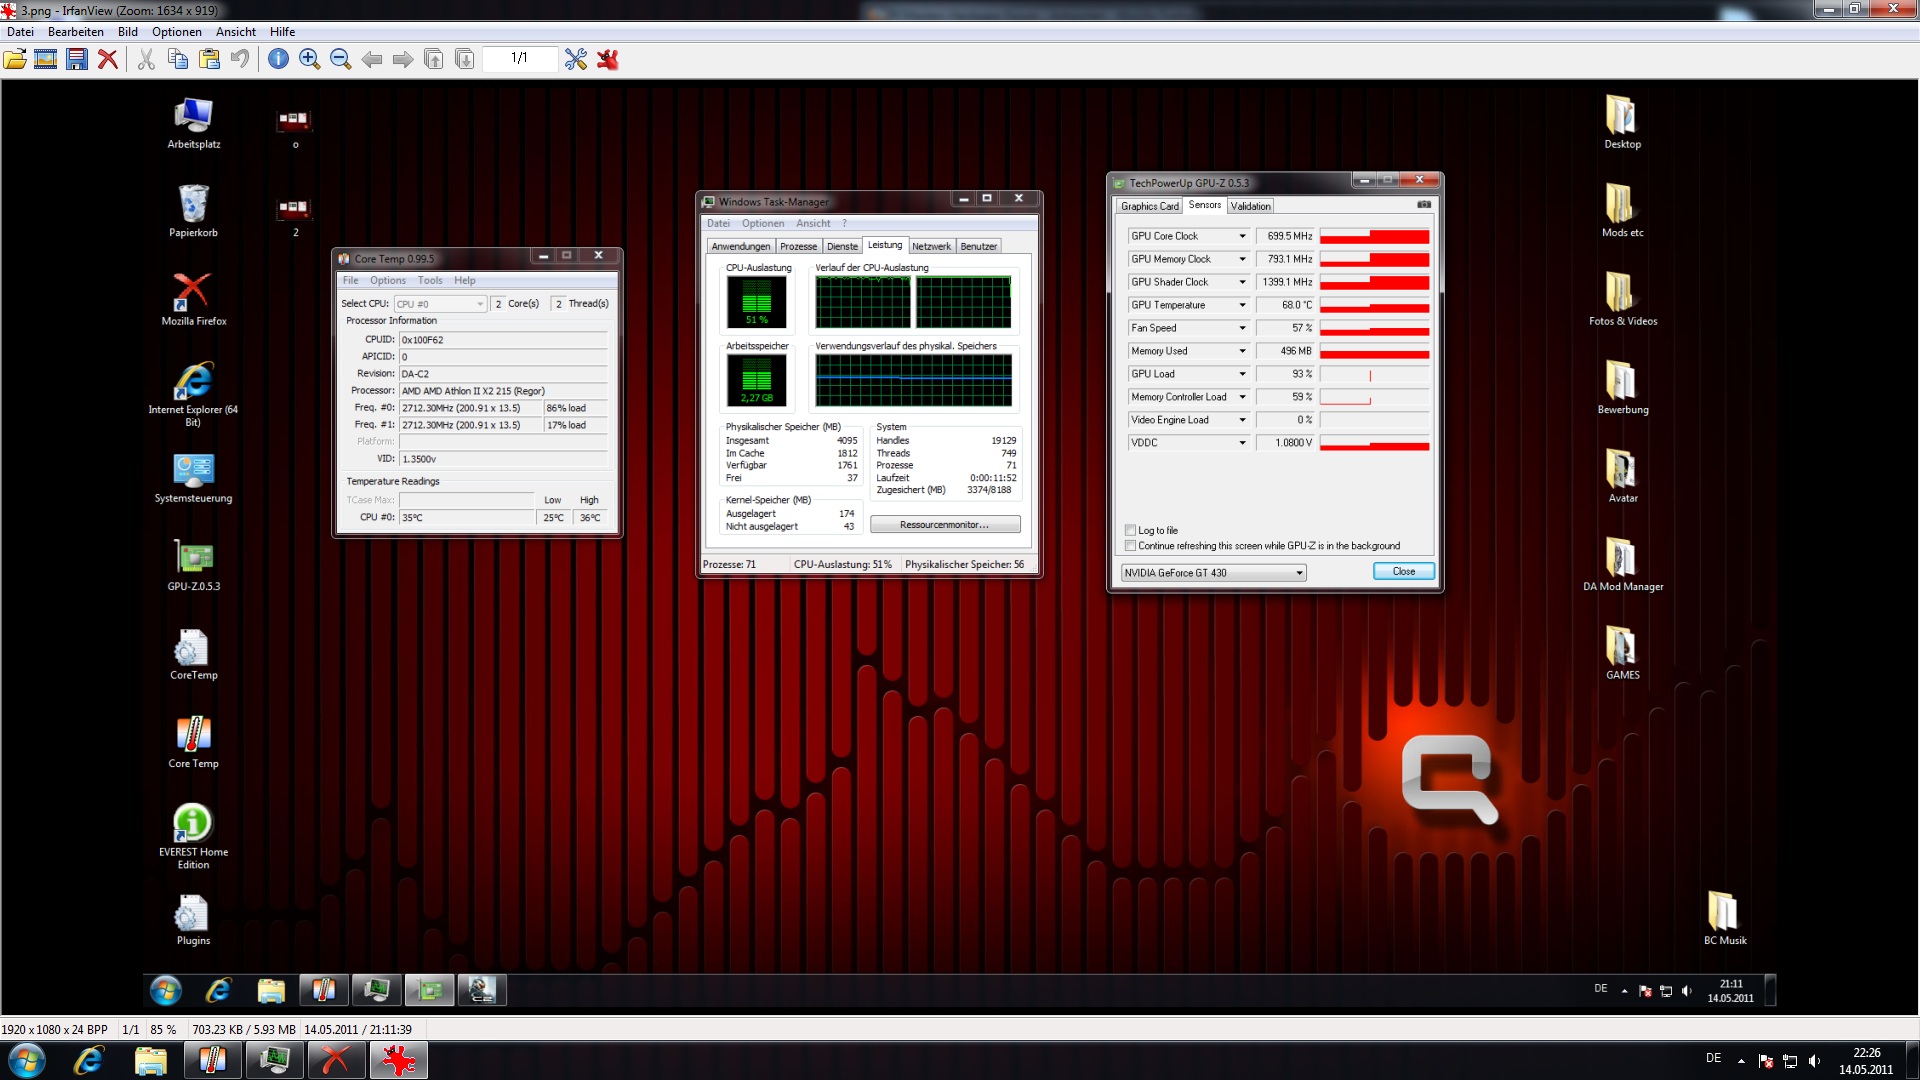Enable the 'Log to file' checkbox
The height and width of the screenshot is (1080, 1920).
[x=1130, y=531]
